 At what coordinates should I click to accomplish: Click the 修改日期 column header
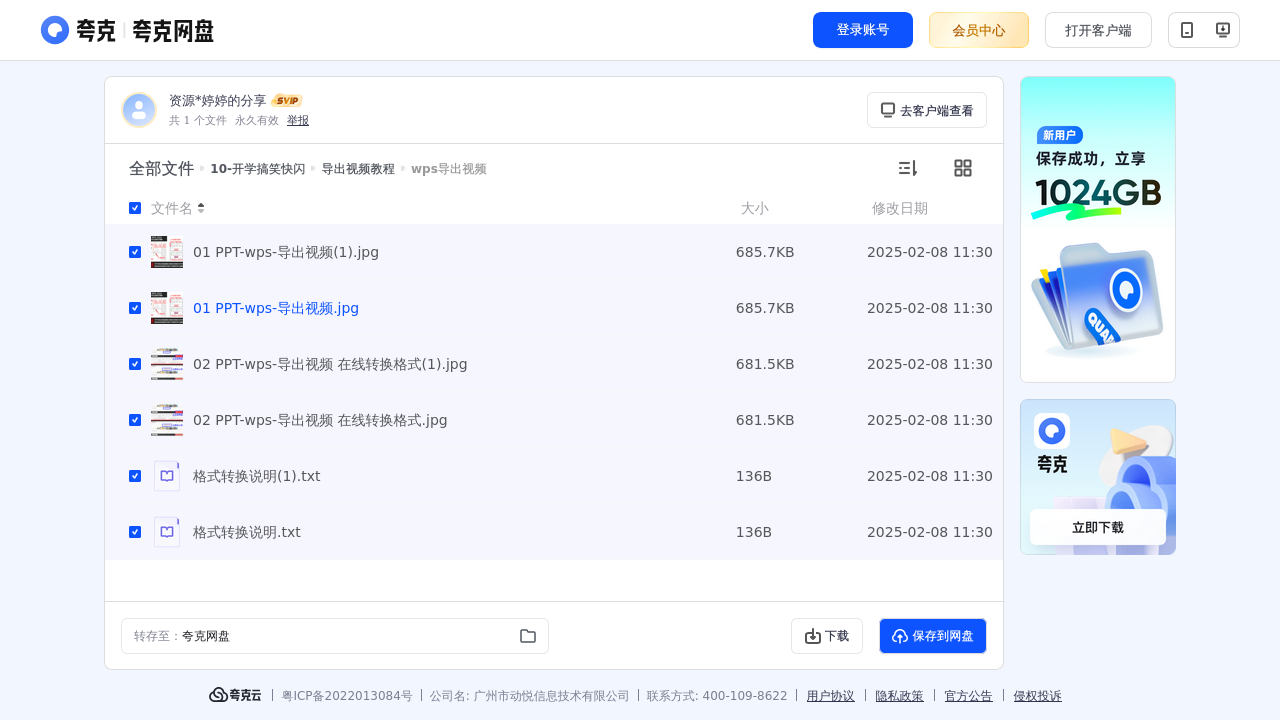(900, 208)
